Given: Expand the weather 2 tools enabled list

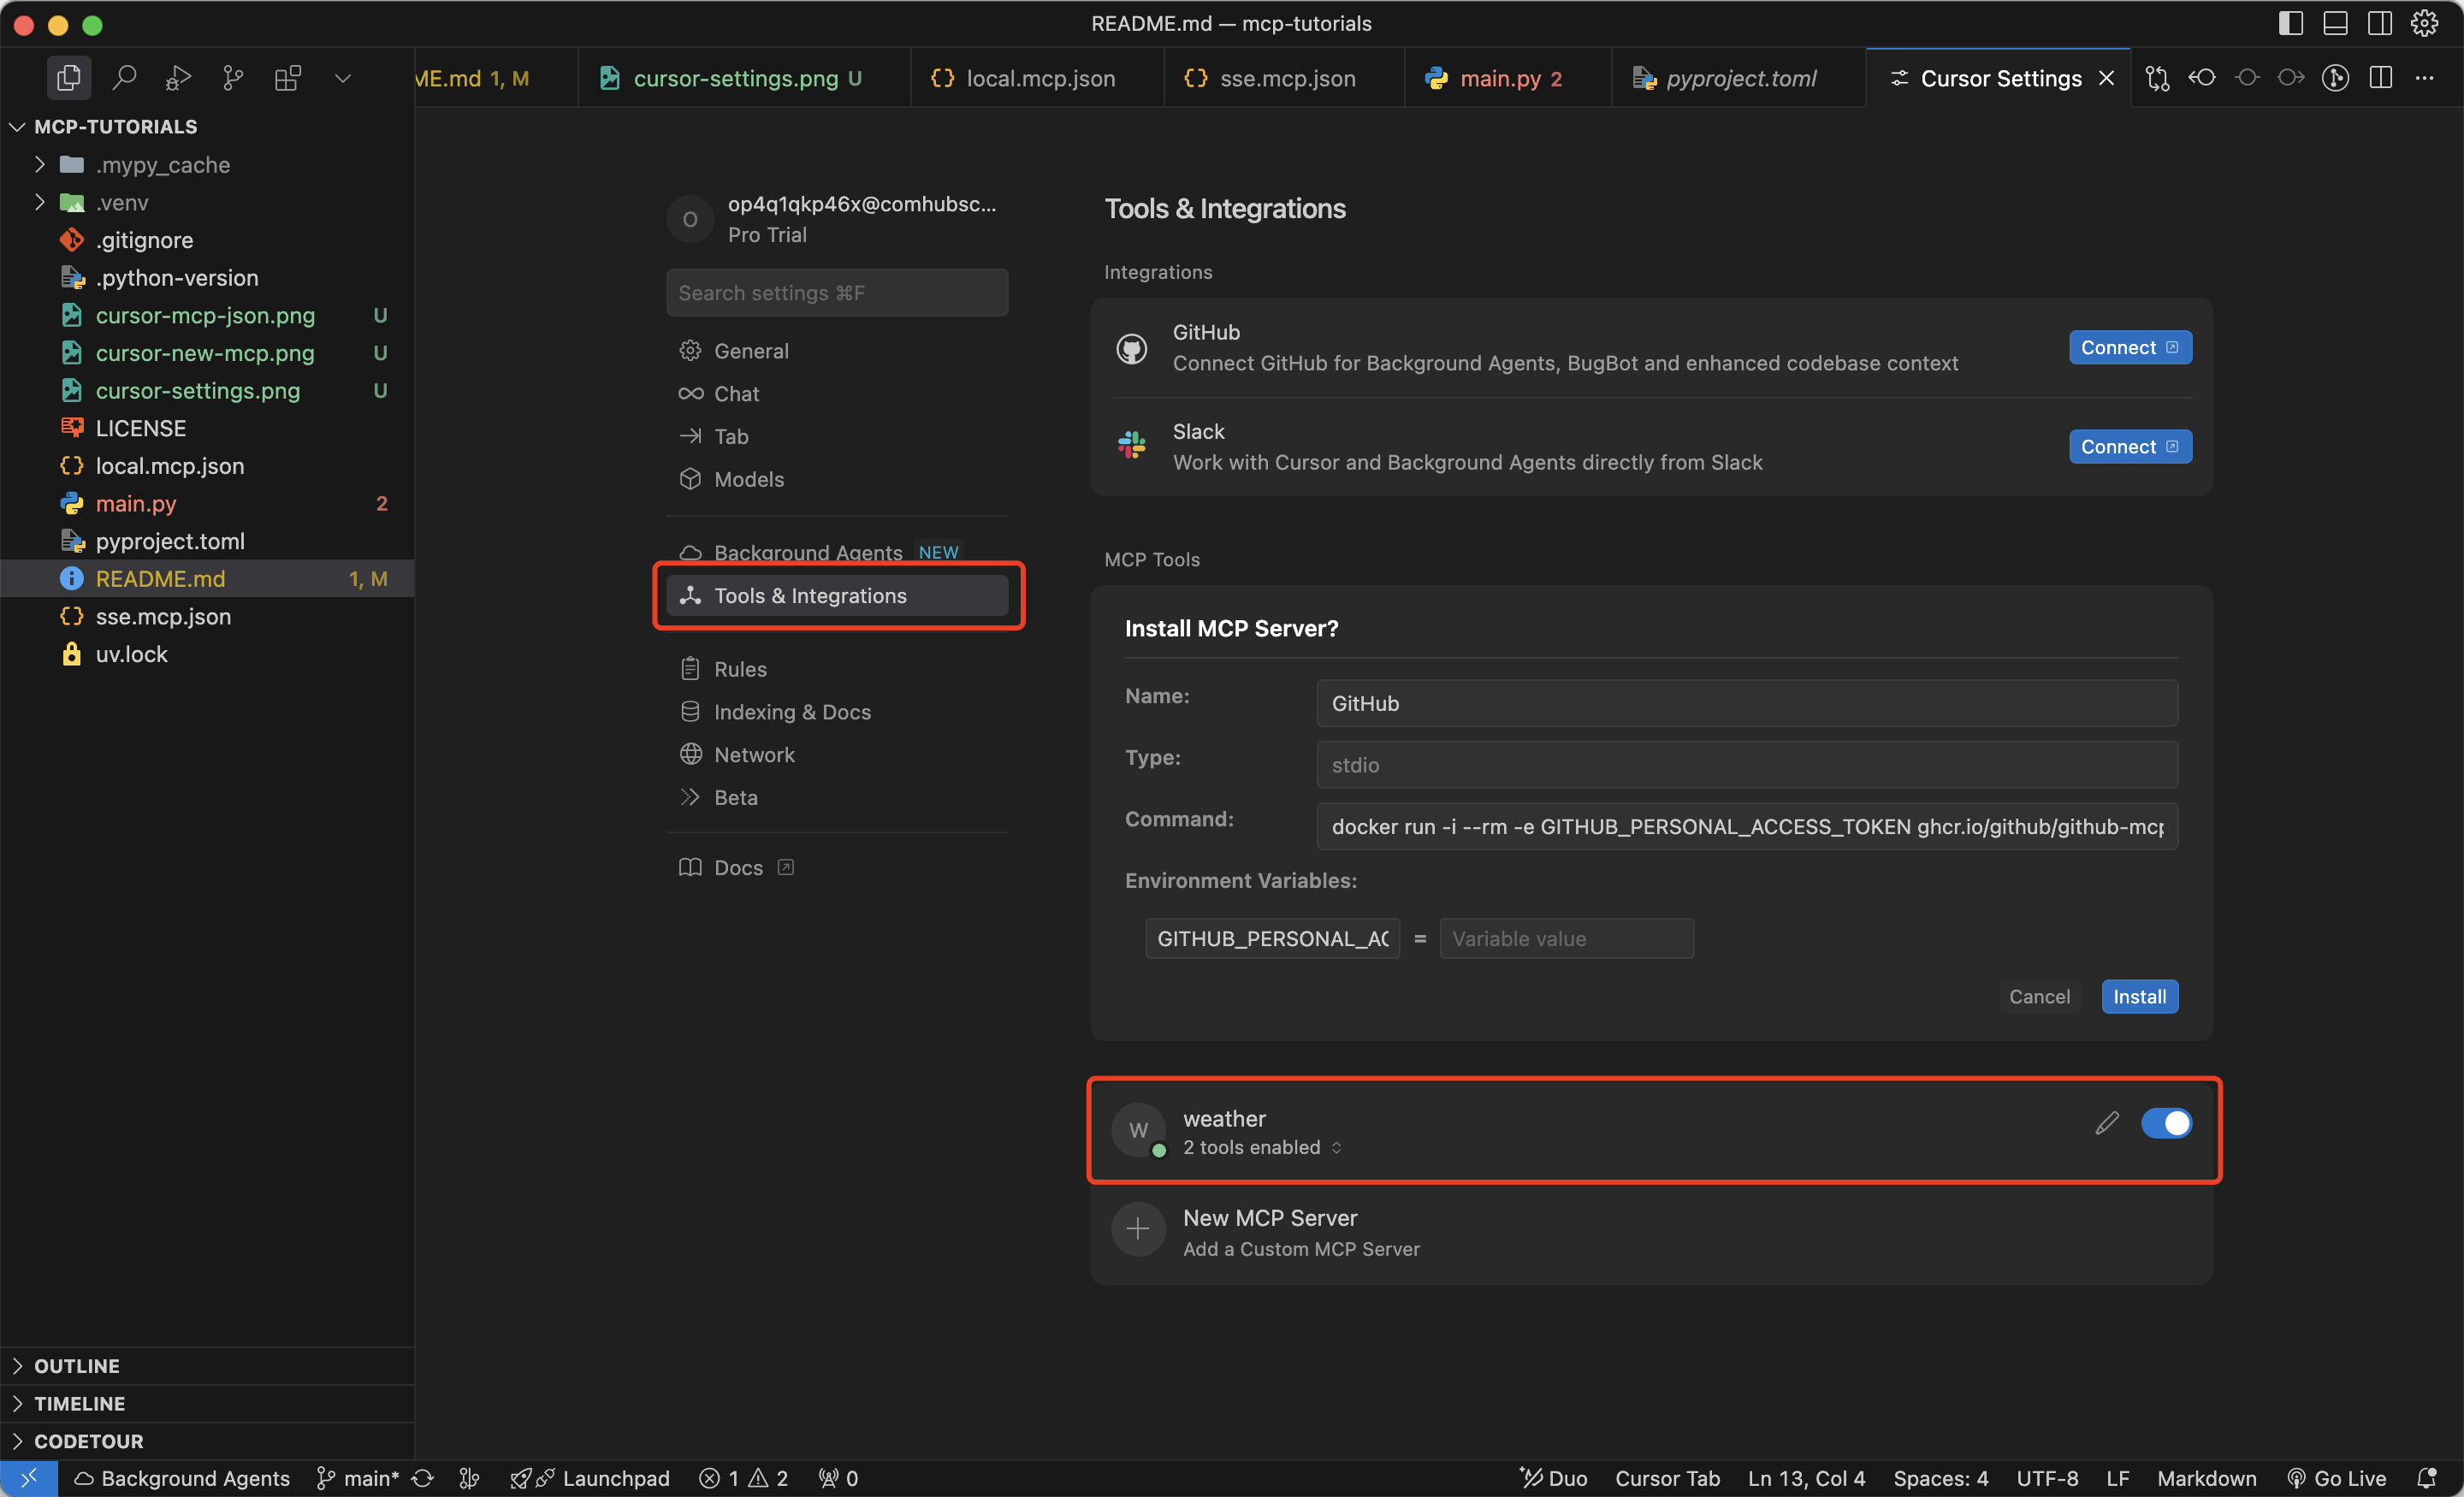Looking at the screenshot, I should click(1261, 1147).
